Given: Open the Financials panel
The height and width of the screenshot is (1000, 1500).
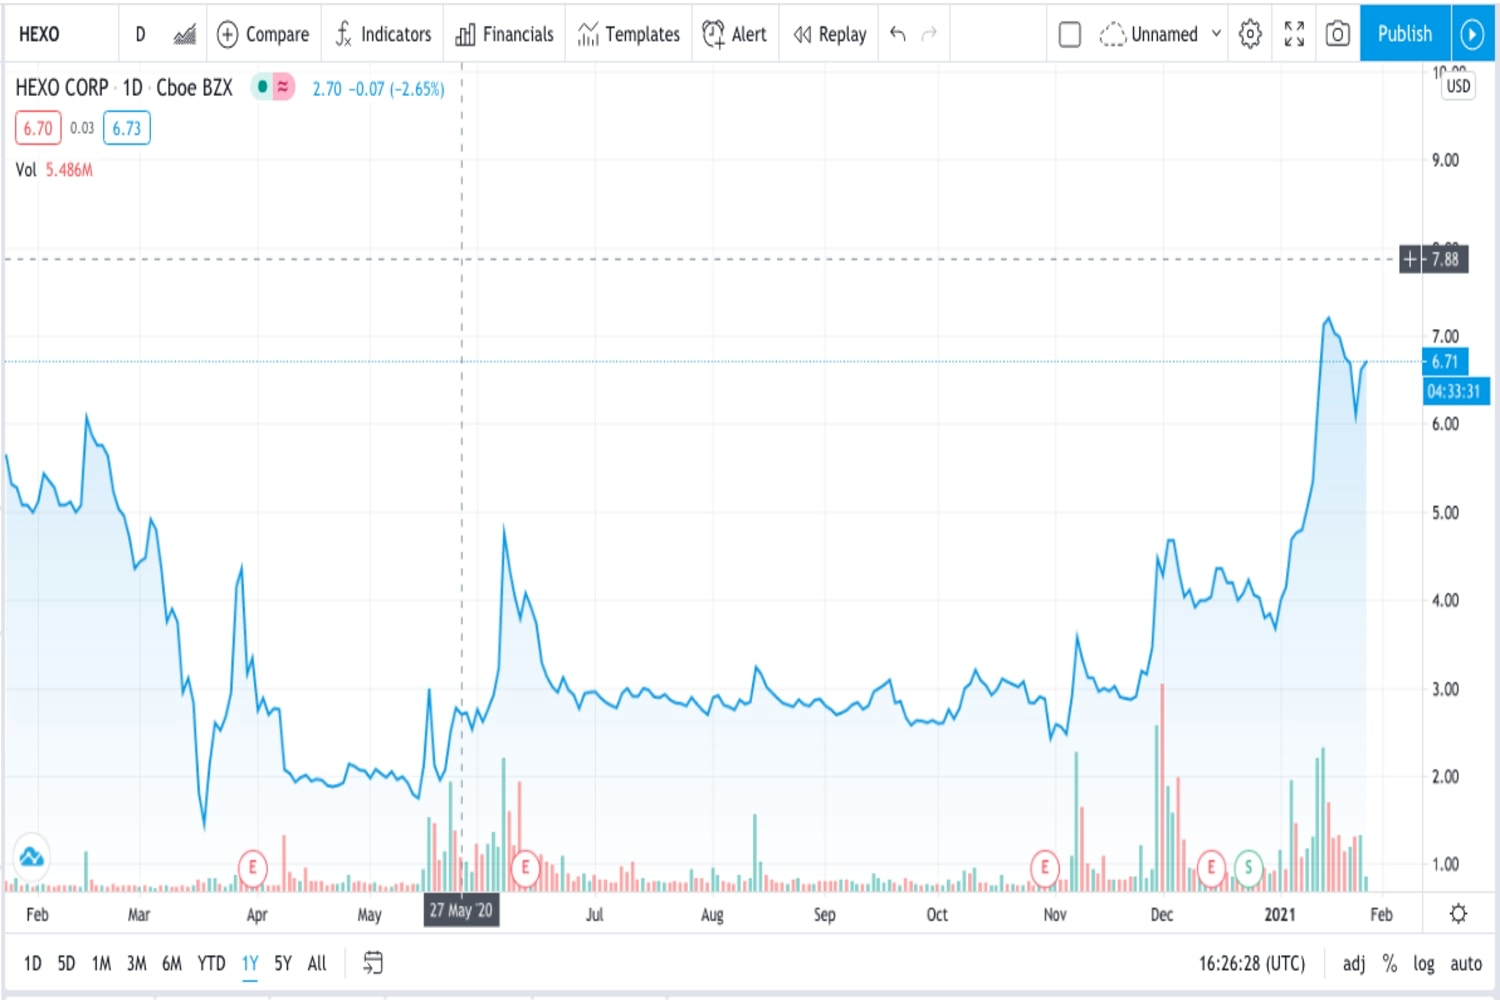Looking at the screenshot, I should (x=505, y=34).
